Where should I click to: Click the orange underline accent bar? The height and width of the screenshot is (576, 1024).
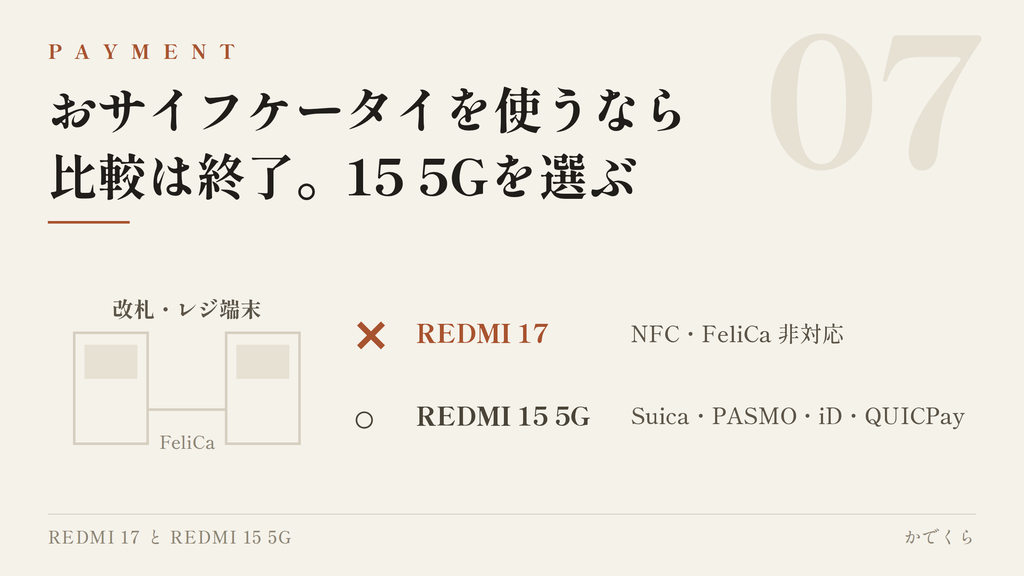89,222
